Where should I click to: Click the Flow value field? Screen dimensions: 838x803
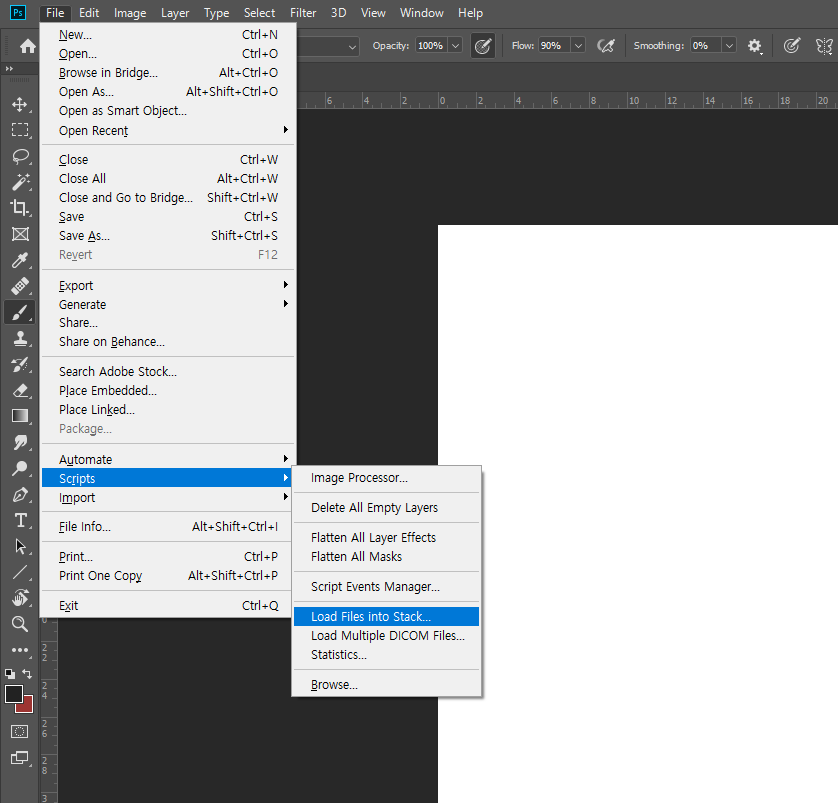554,46
